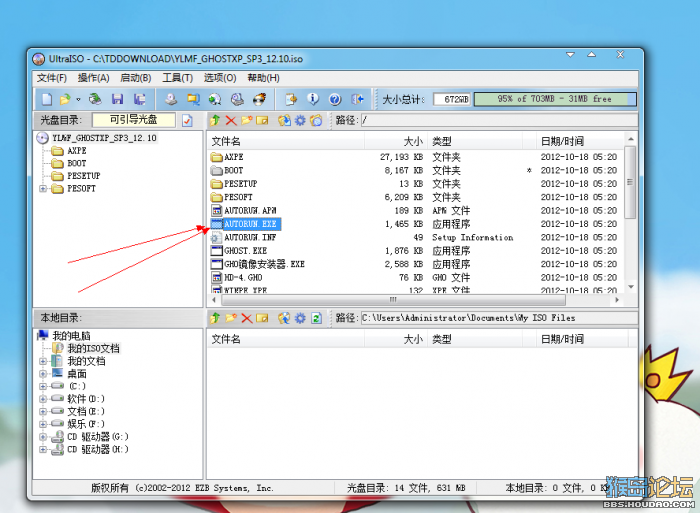Click the Add files toolbar icon
The image size is (700, 513).
pos(291,99)
